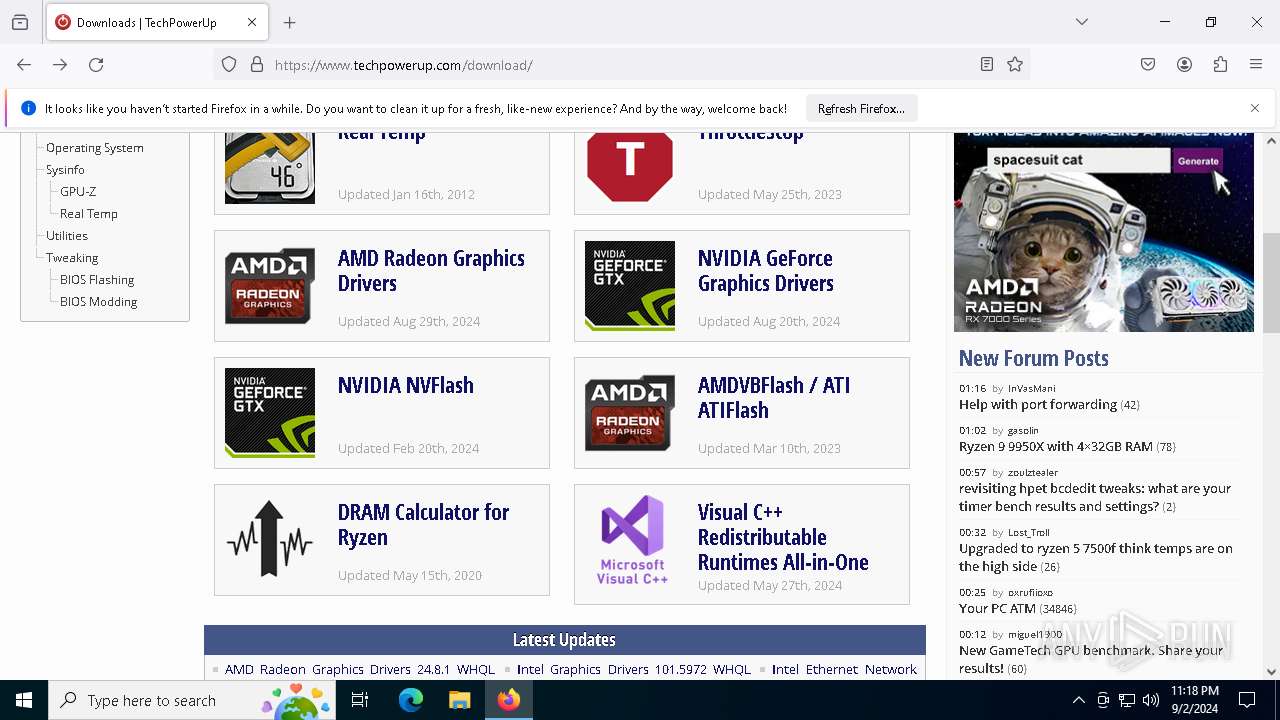Open recent browsing Firefox View icon

[x=20, y=22]
